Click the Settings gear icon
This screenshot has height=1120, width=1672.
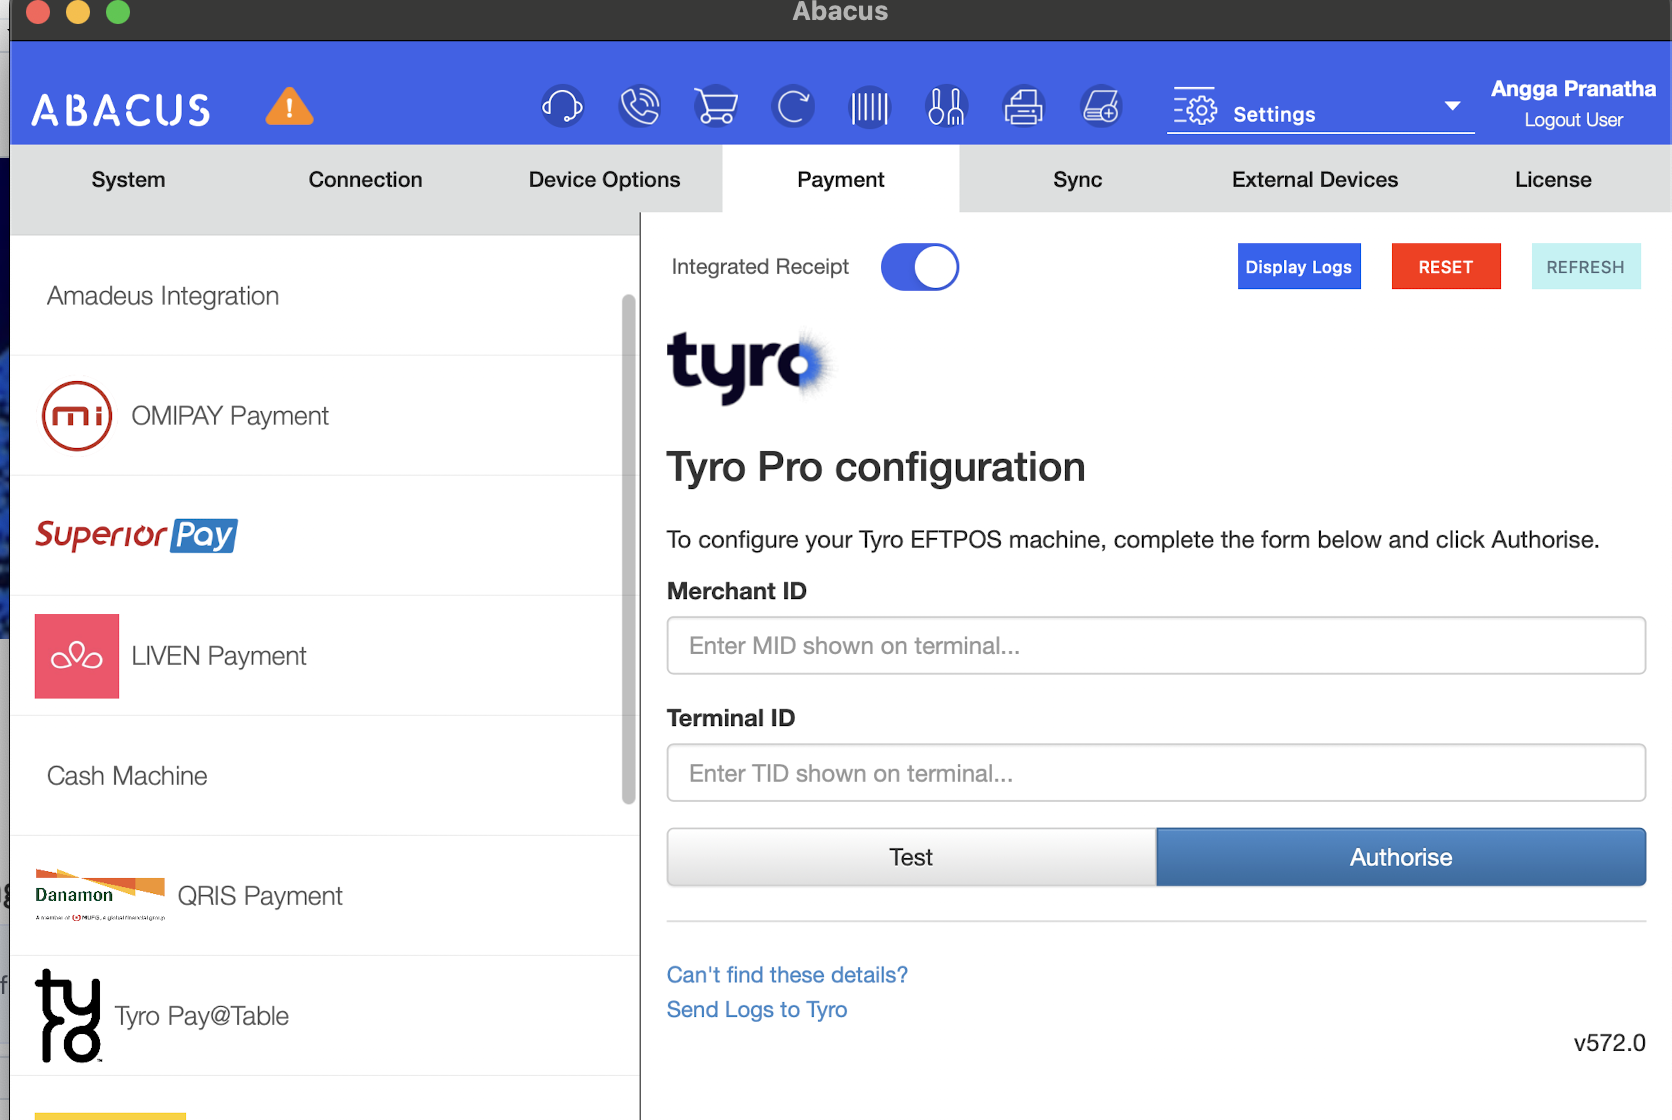click(1195, 107)
